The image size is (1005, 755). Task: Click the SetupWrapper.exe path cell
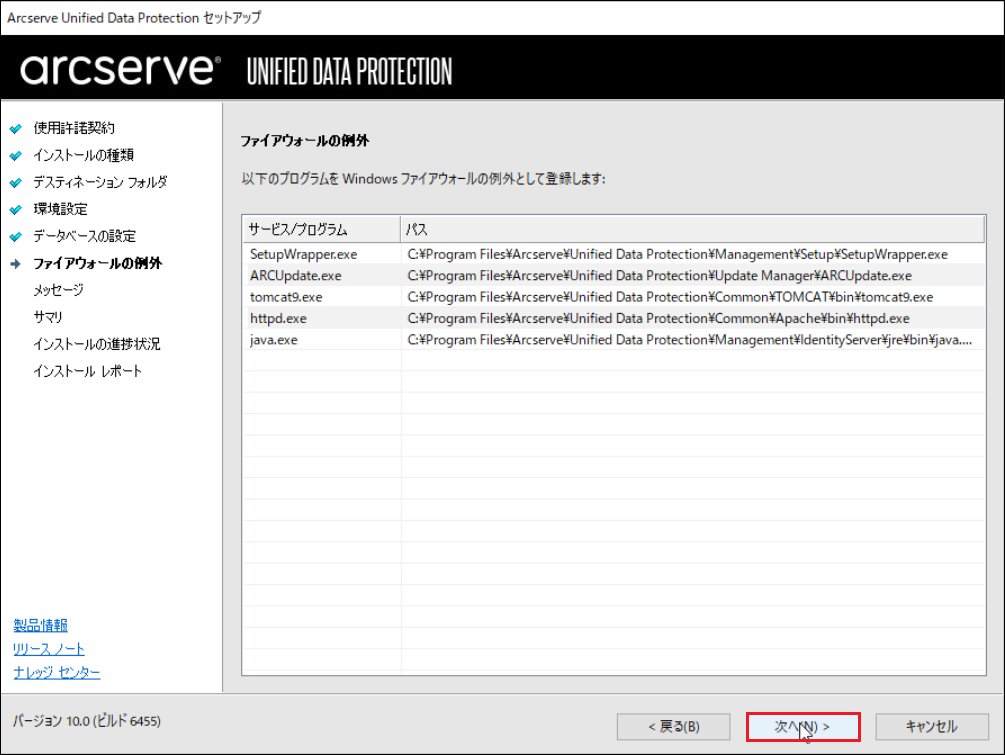pos(677,254)
